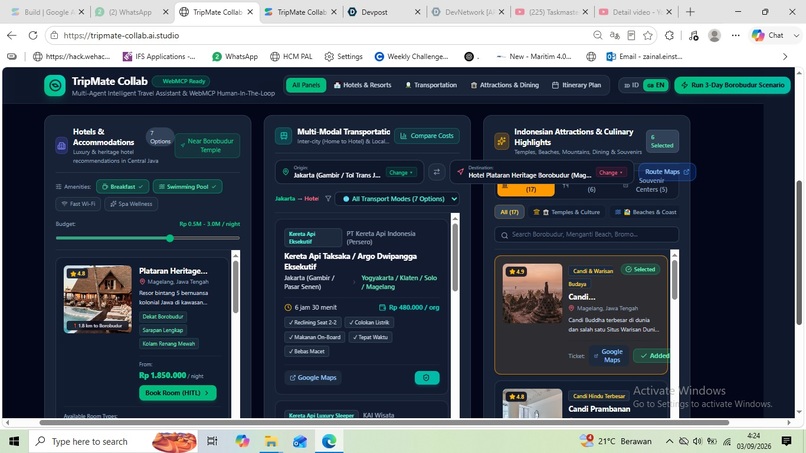
Task: Open Route Maps link
Action: tap(667, 172)
